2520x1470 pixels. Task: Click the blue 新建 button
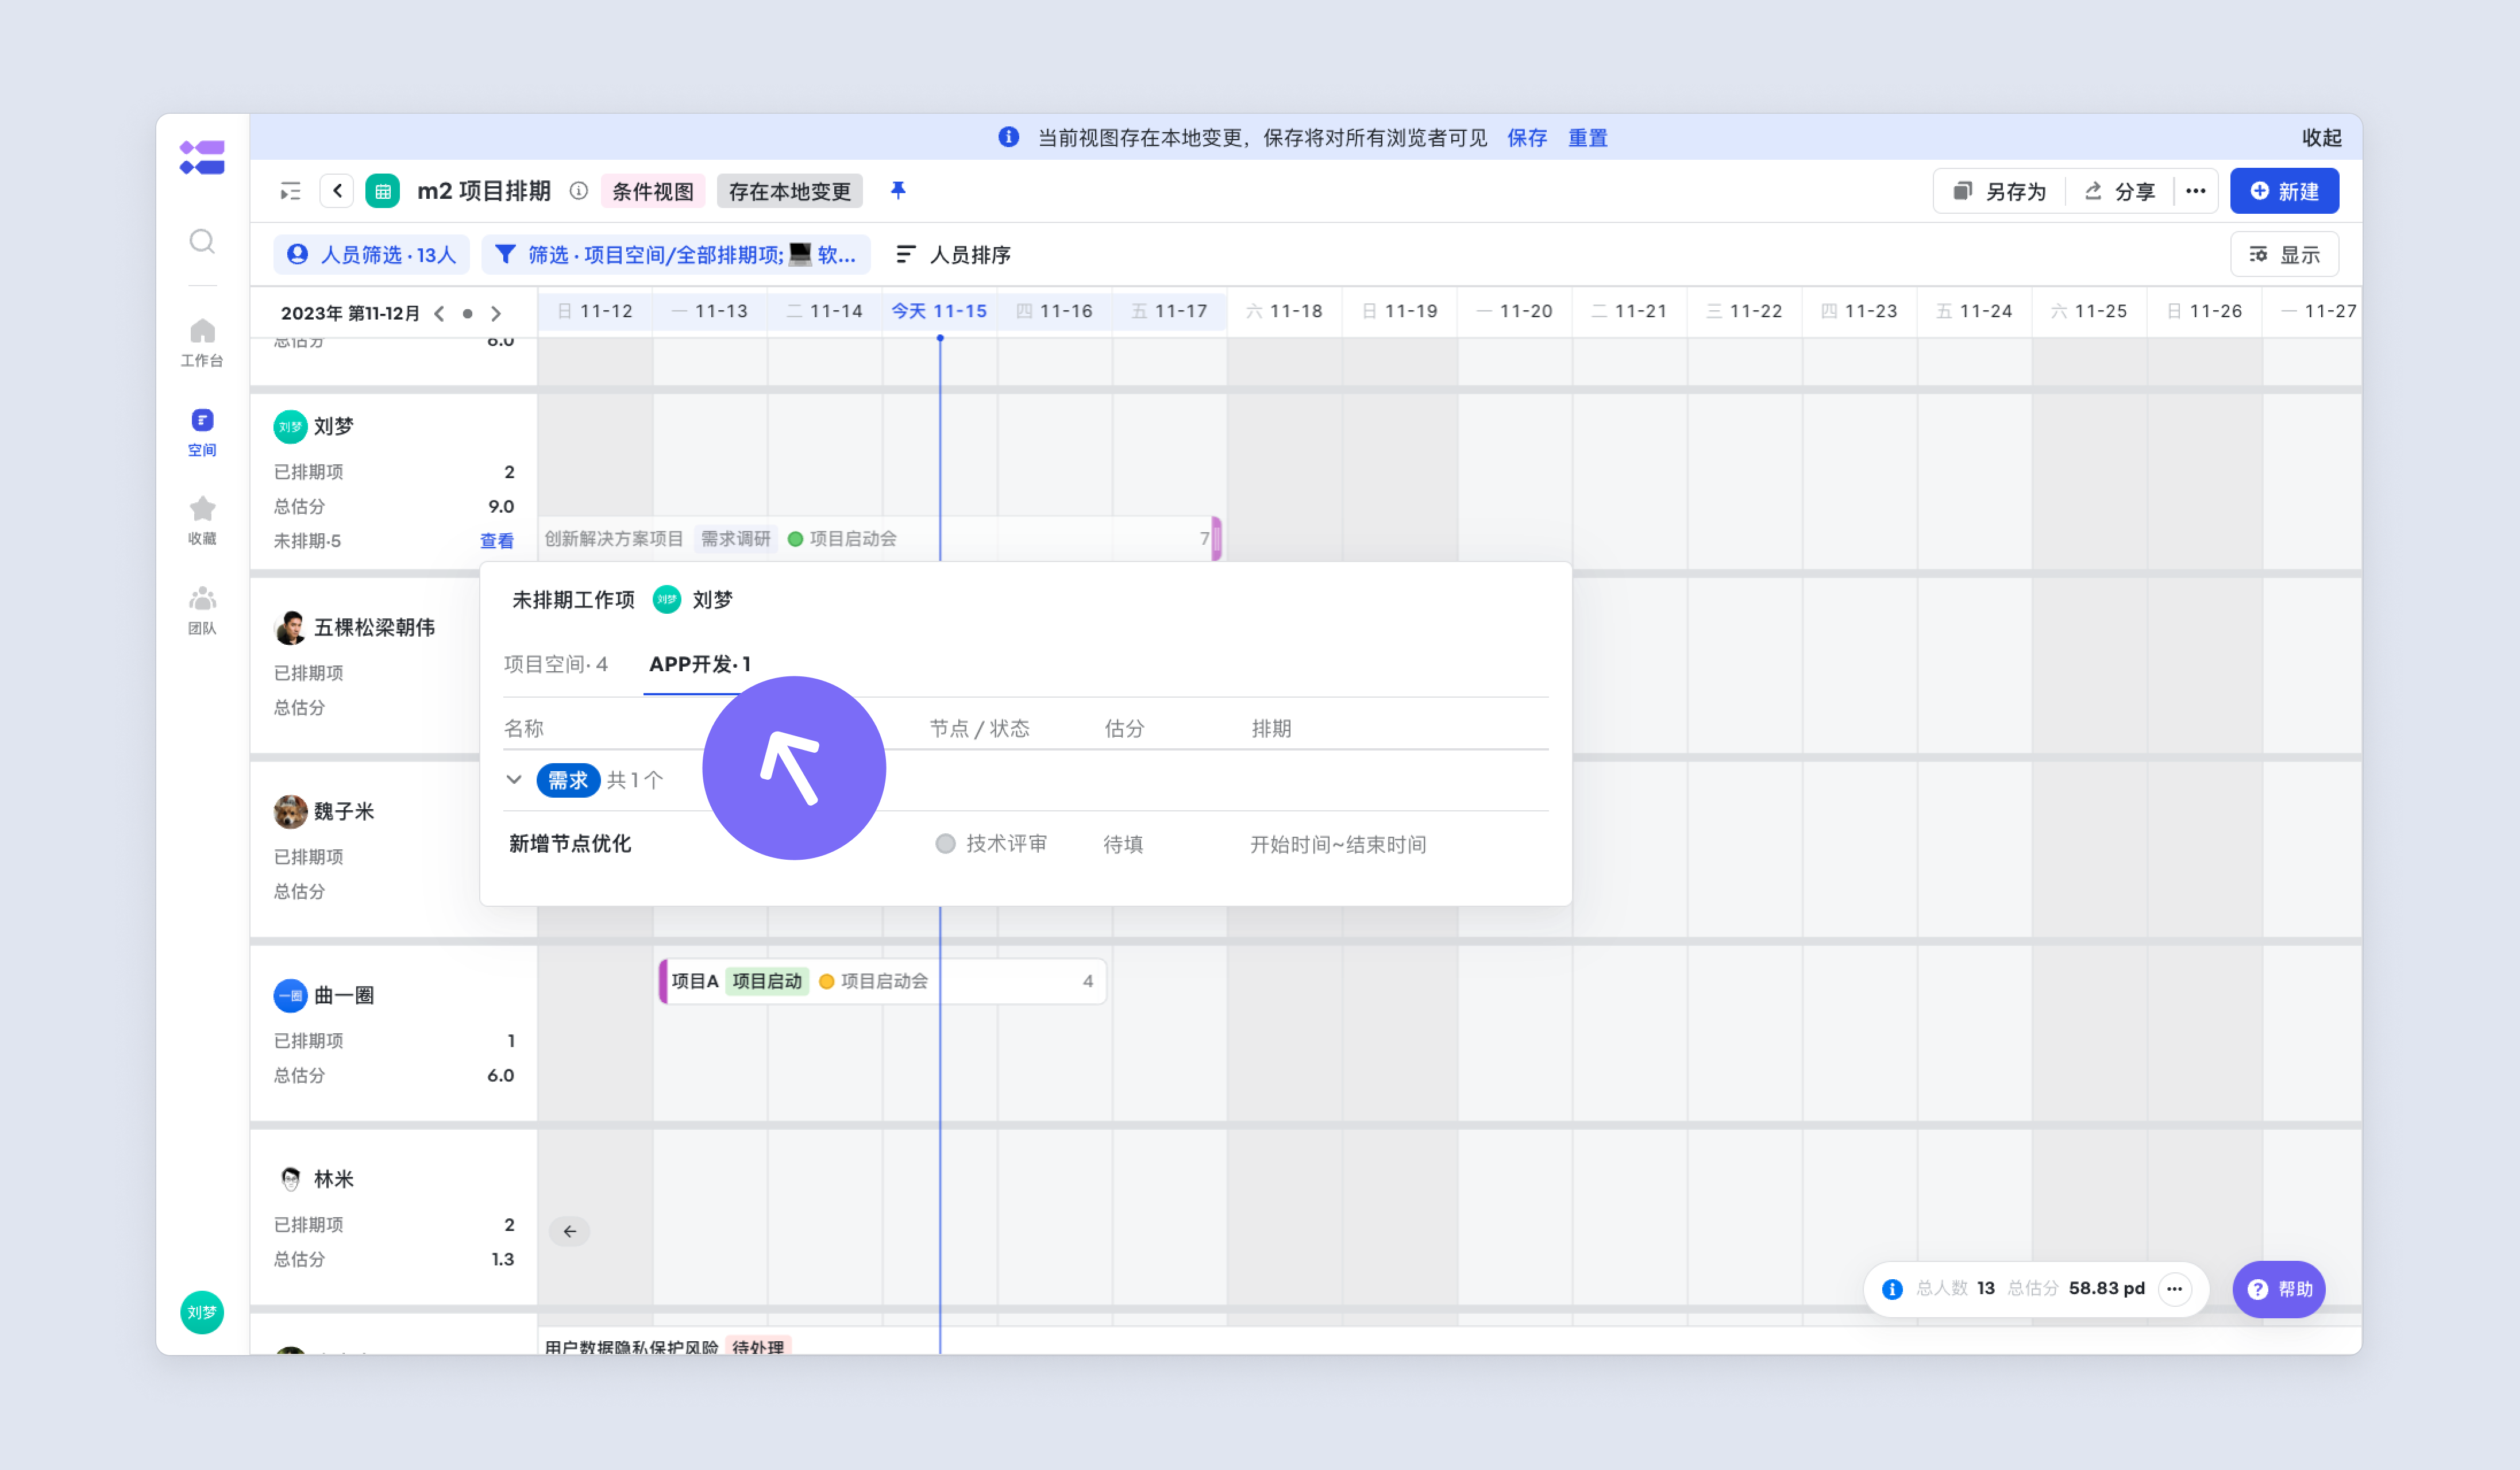(x=2285, y=191)
